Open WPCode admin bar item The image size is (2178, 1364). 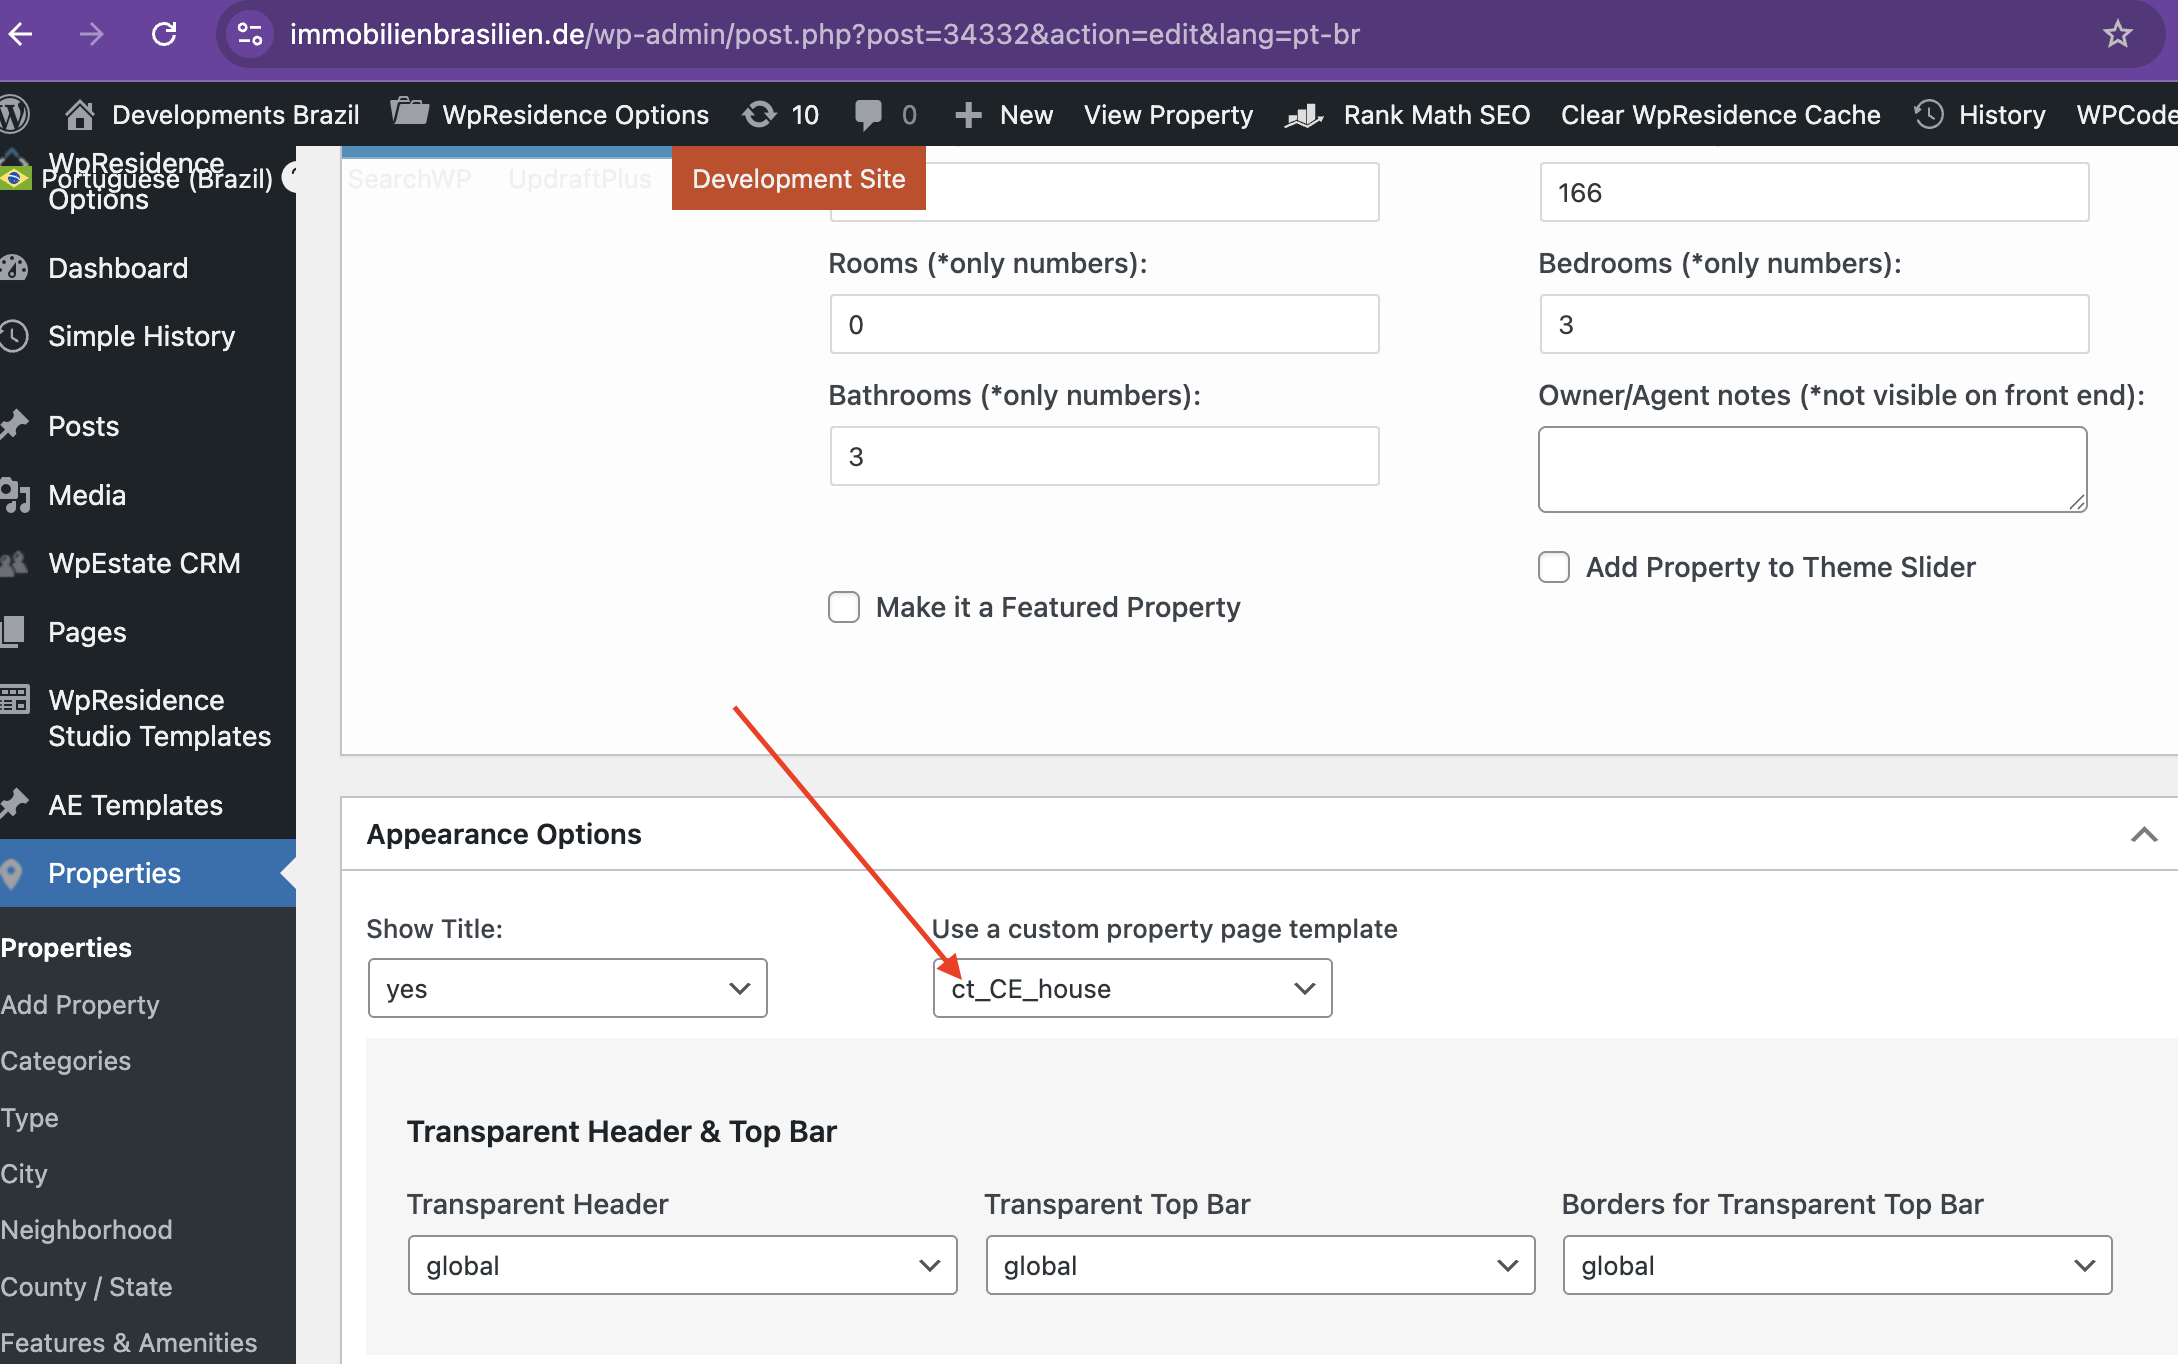[2126, 115]
